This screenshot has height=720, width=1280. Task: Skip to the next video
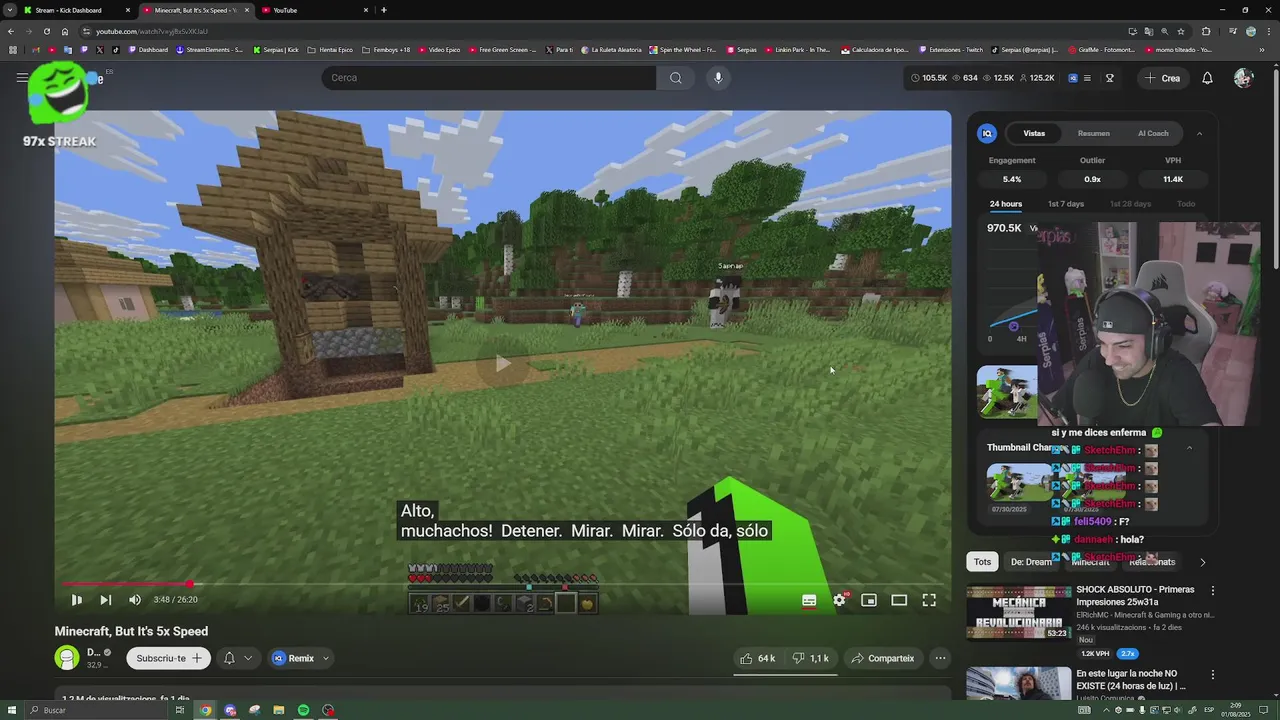pos(105,600)
